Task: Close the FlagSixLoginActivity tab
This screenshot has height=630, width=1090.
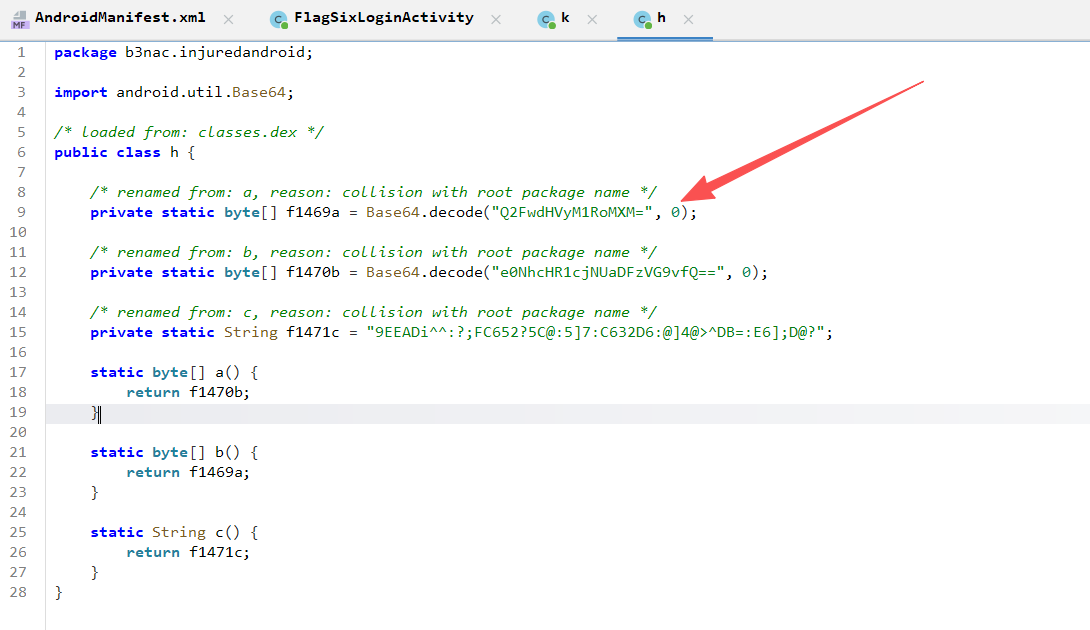Action: (x=496, y=19)
